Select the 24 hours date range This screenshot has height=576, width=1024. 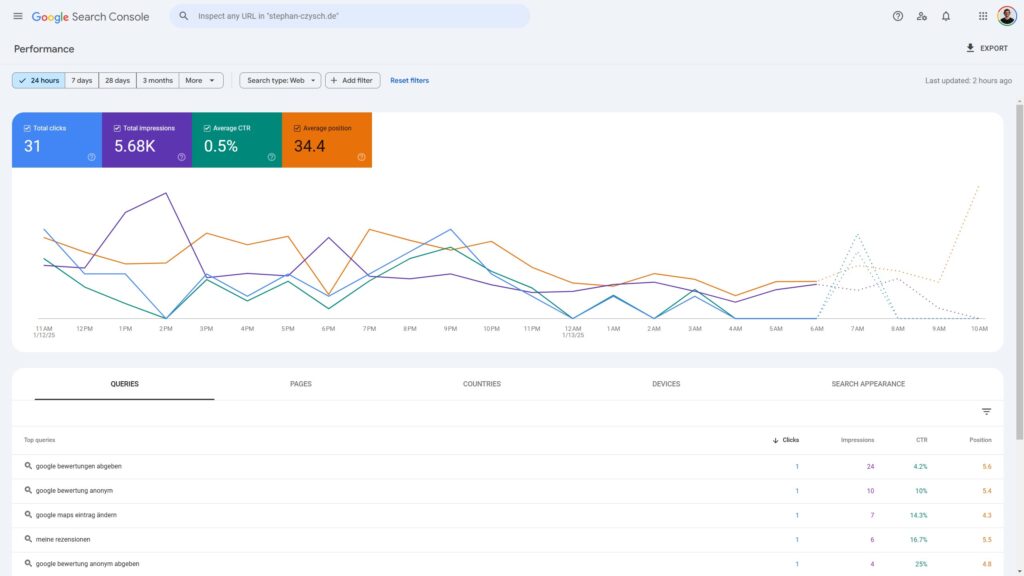tap(39, 80)
